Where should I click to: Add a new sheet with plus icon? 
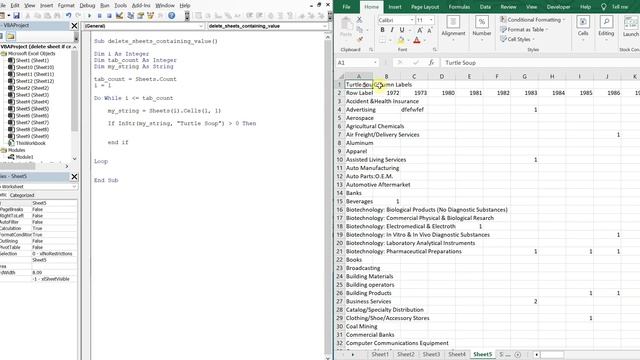[x=518, y=354]
